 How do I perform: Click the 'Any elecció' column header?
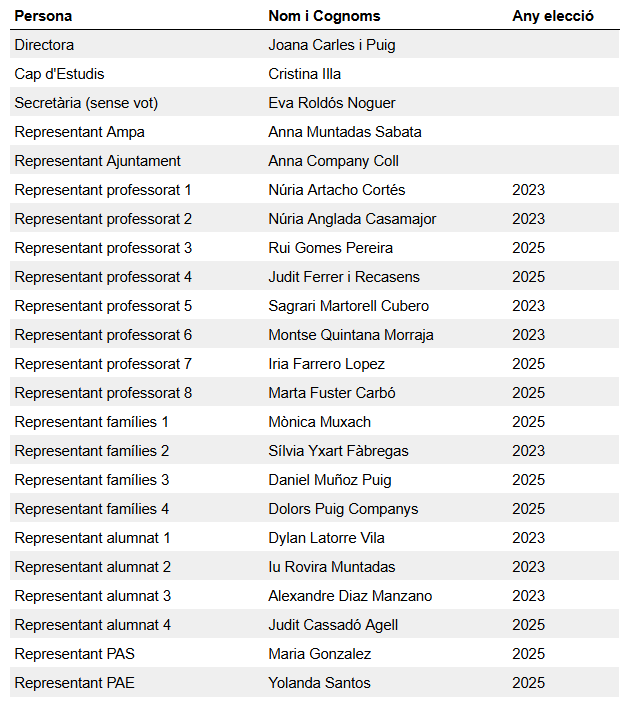pos(553,16)
